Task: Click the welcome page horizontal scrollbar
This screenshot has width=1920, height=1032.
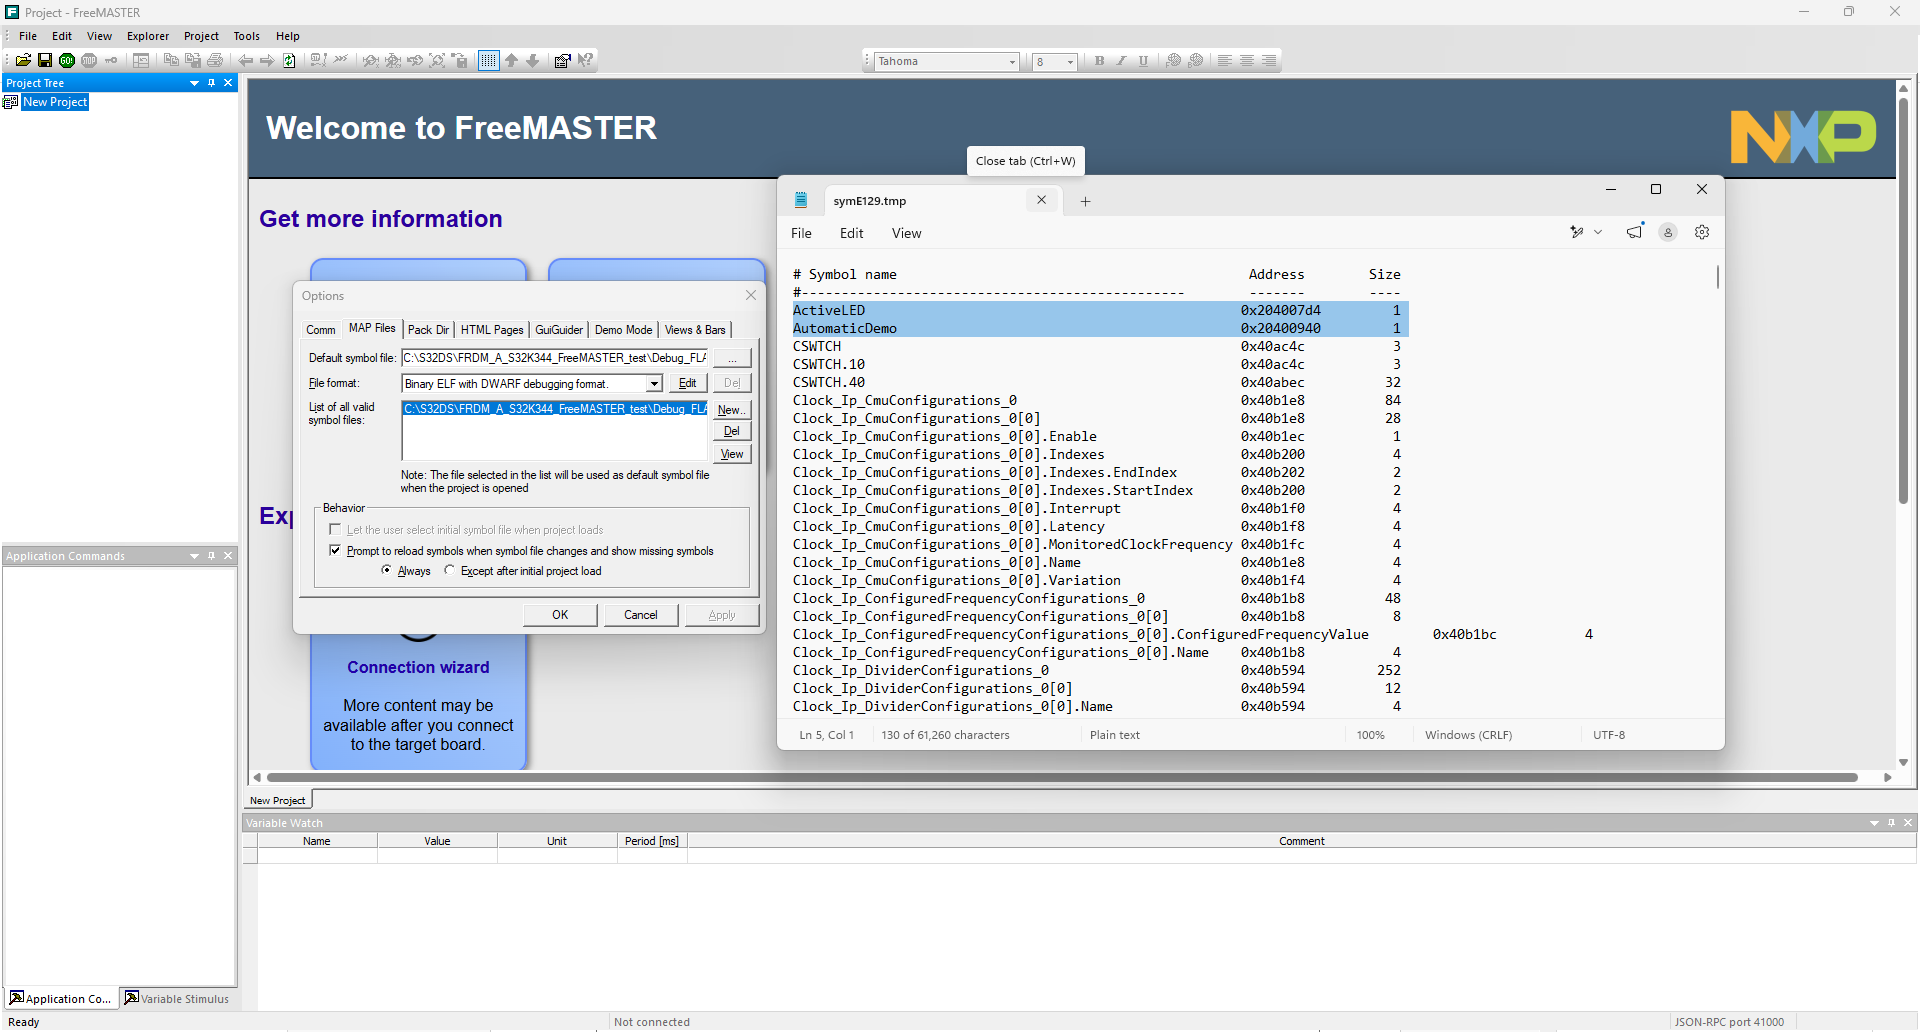Action: pyautogui.click(x=1062, y=777)
